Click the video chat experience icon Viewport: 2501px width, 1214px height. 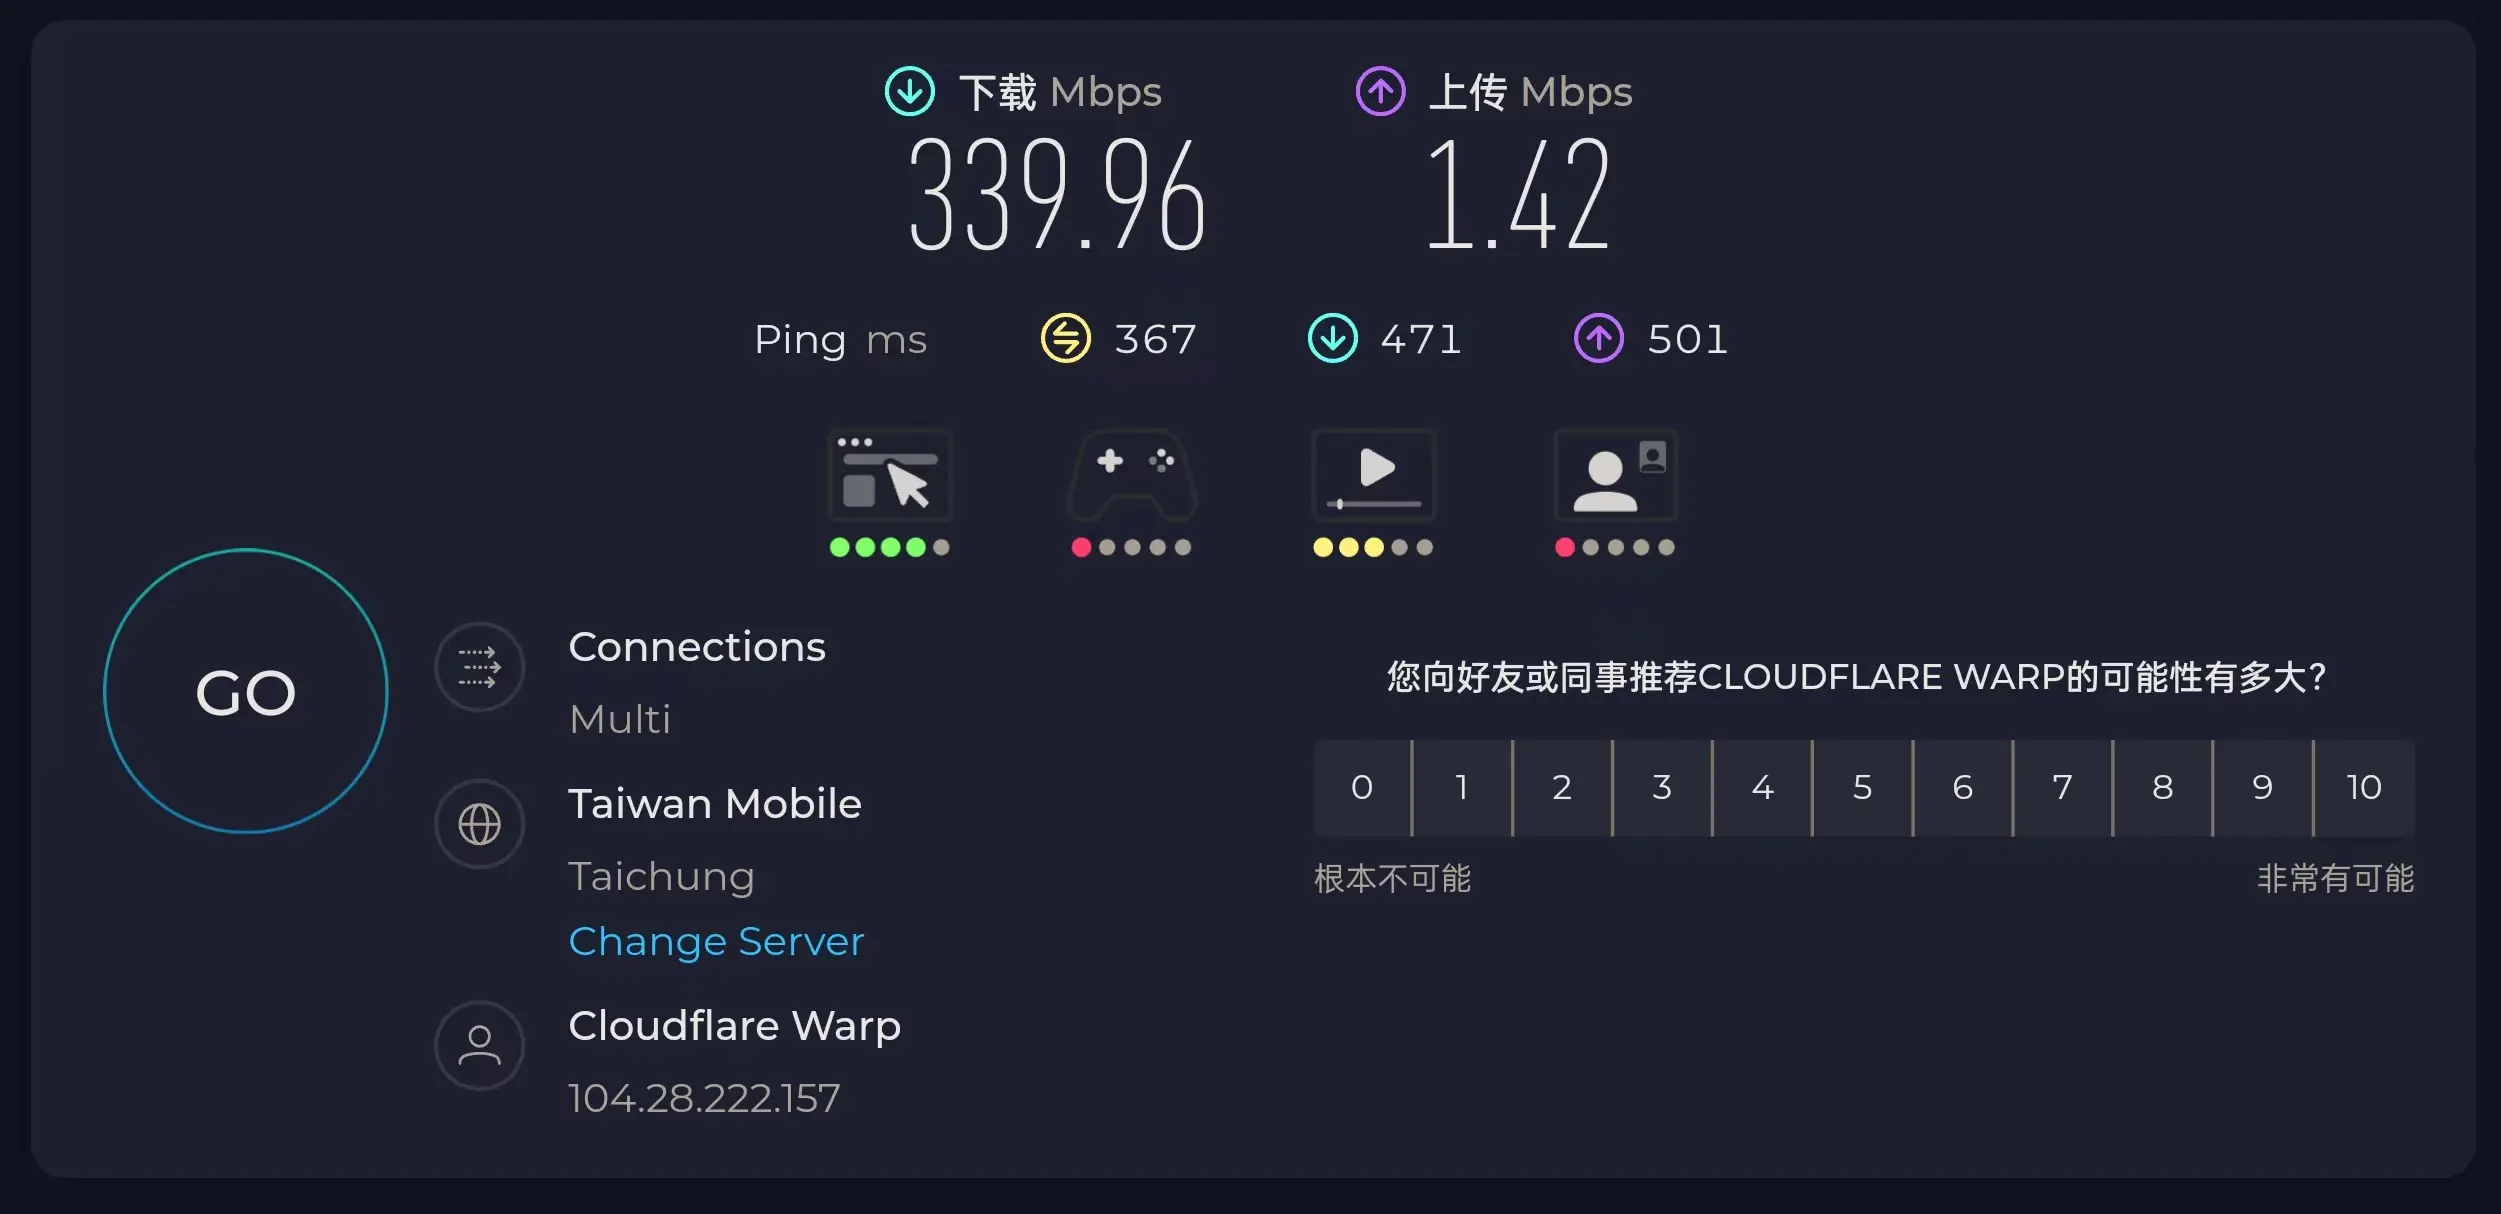pos(1615,475)
